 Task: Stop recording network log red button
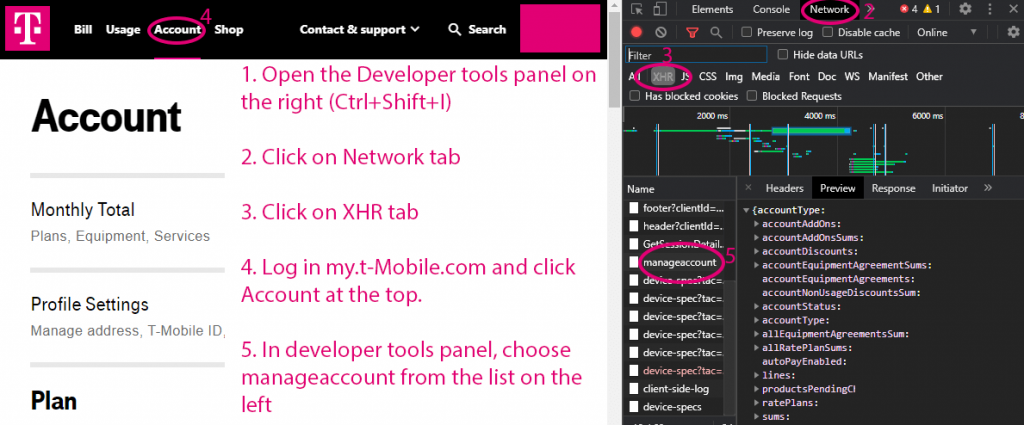pyautogui.click(x=637, y=32)
